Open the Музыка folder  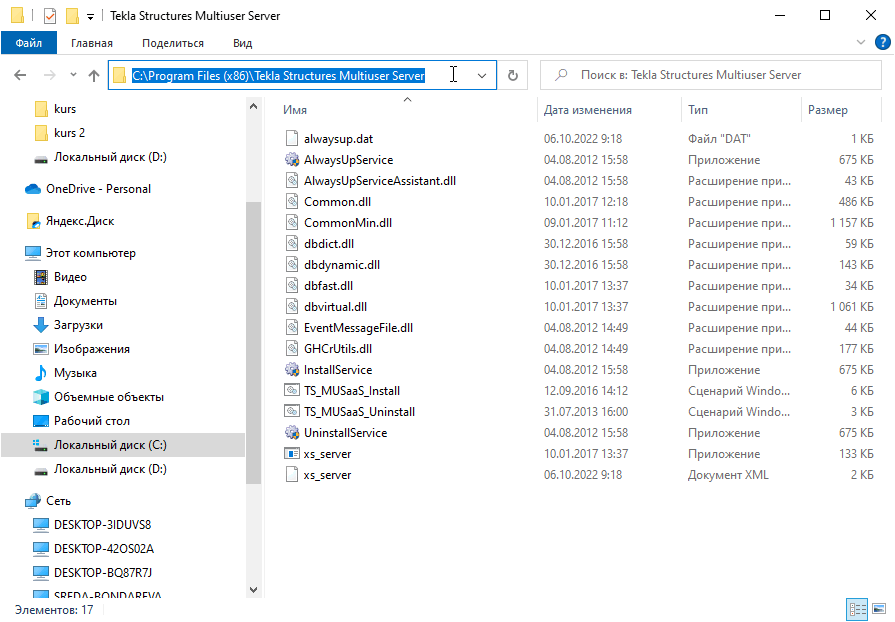[x=75, y=373]
